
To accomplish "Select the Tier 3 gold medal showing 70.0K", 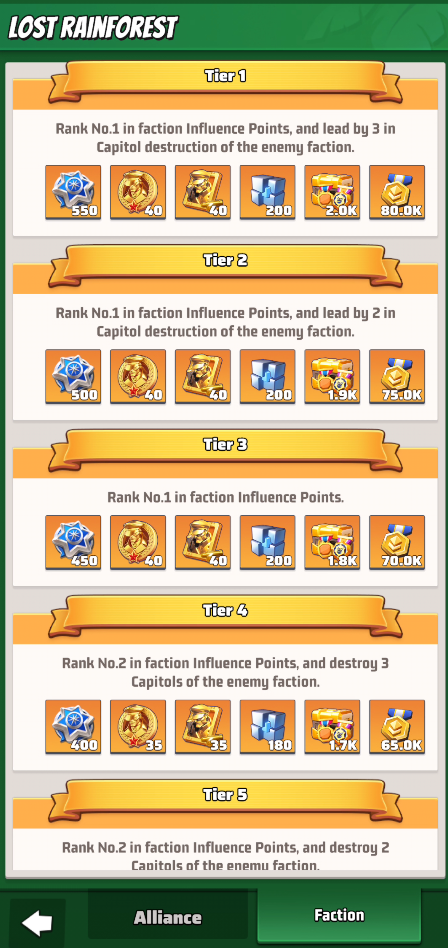I will pos(397,542).
